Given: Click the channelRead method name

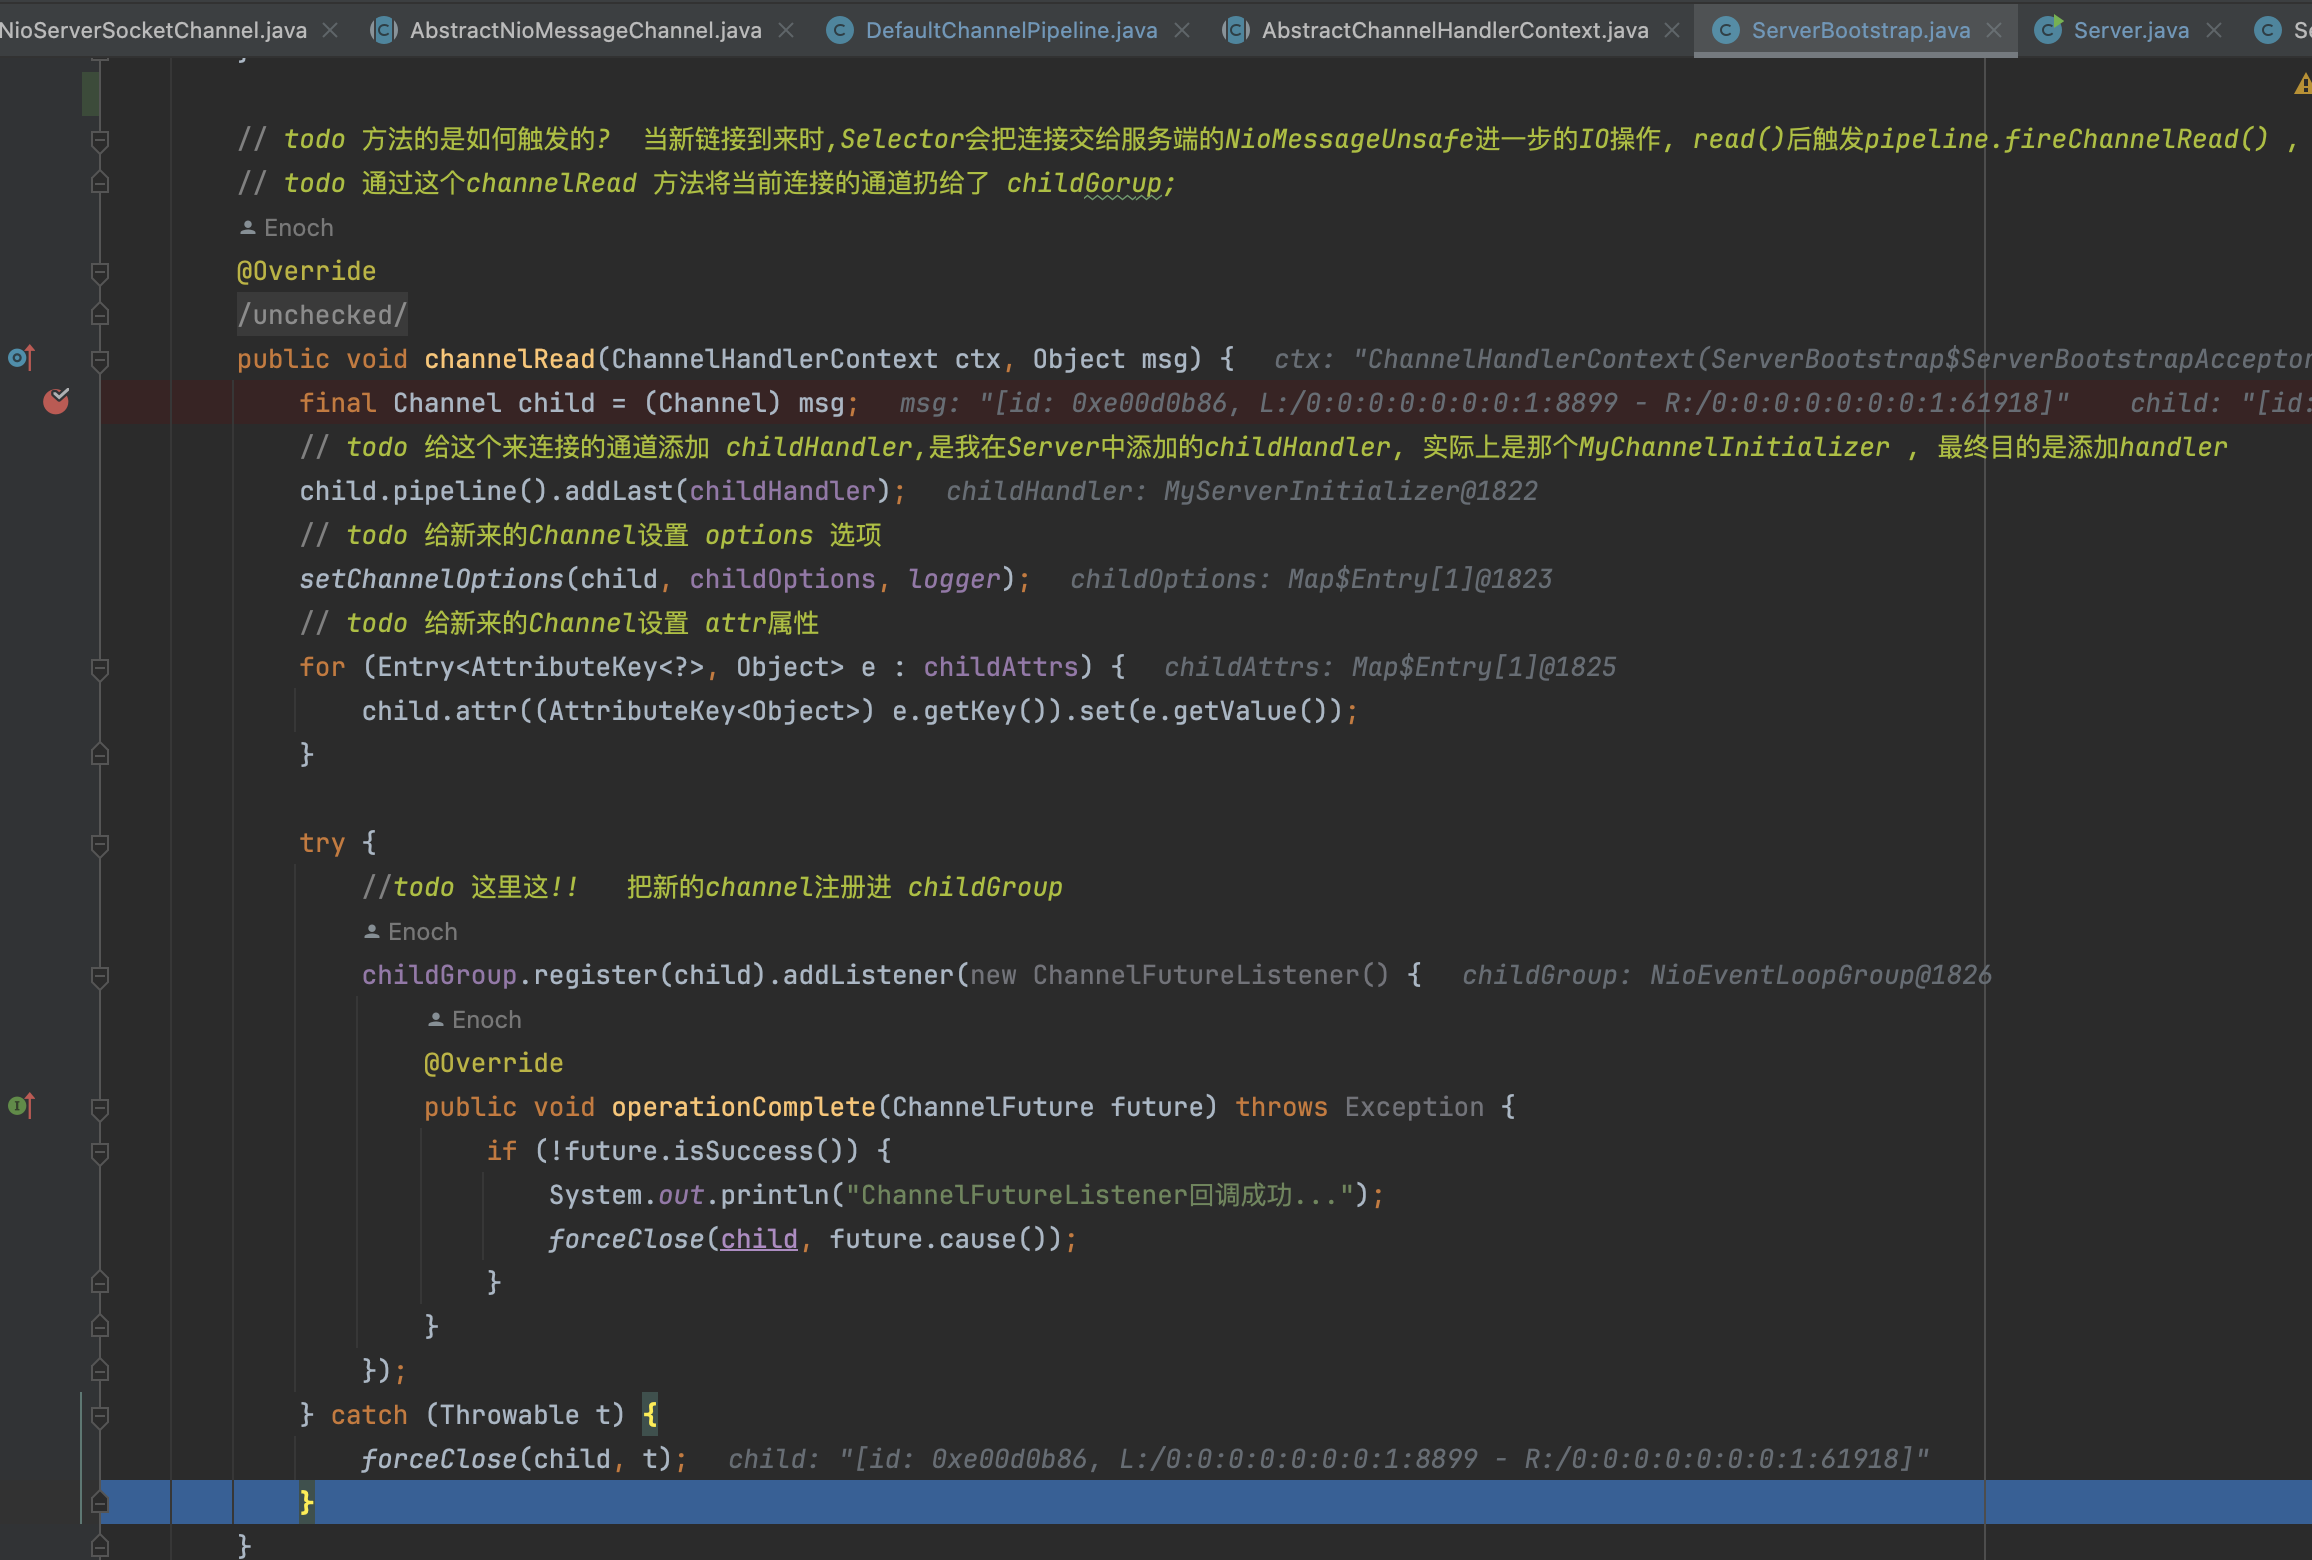Looking at the screenshot, I should click(x=510, y=359).
